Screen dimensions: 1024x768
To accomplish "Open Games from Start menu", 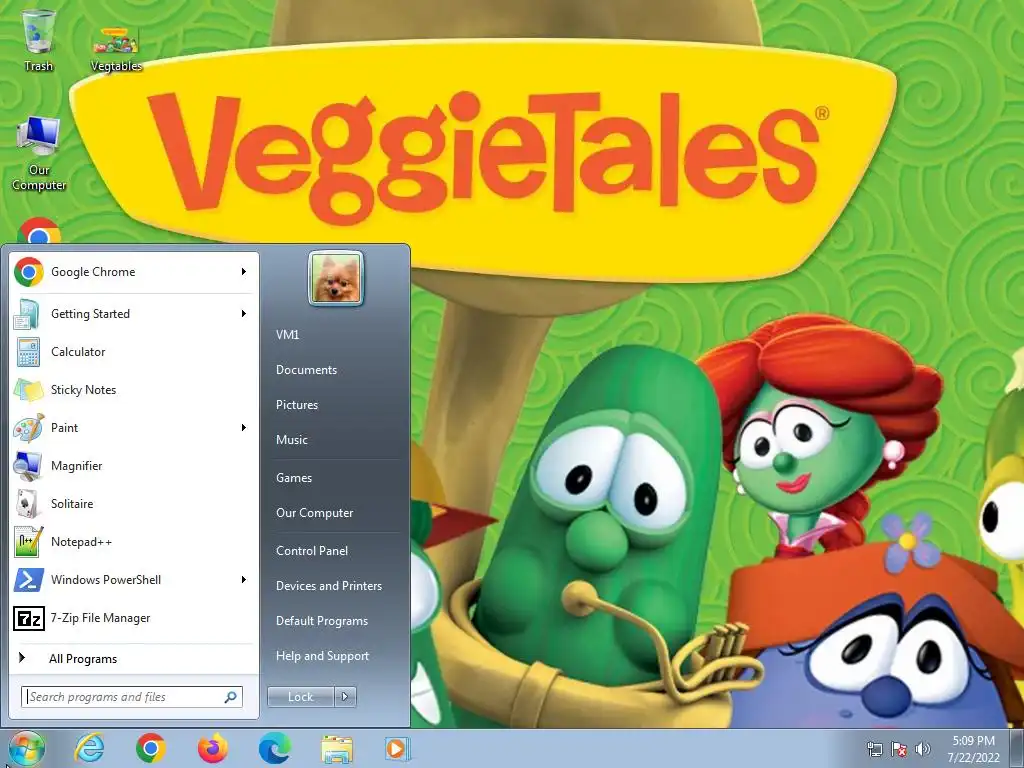I will pyautogui.click(x=293, y=477).
